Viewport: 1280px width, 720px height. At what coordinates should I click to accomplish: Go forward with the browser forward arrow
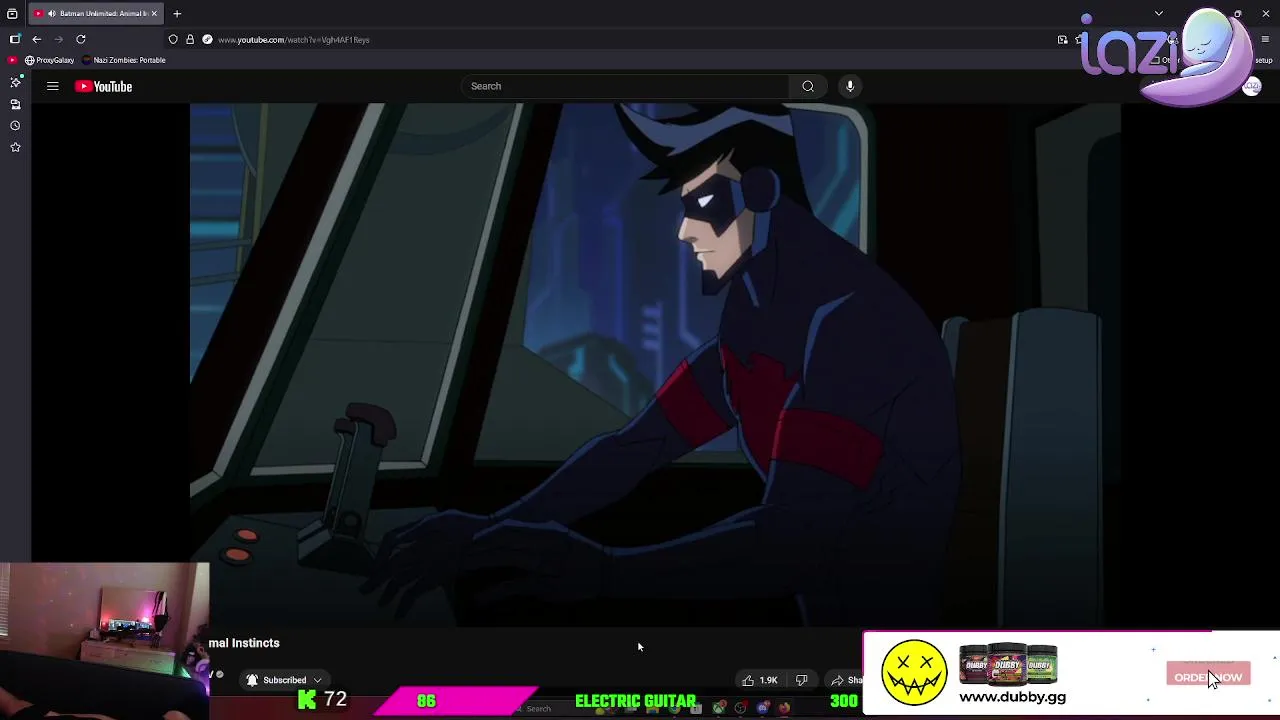coord(59,39)
